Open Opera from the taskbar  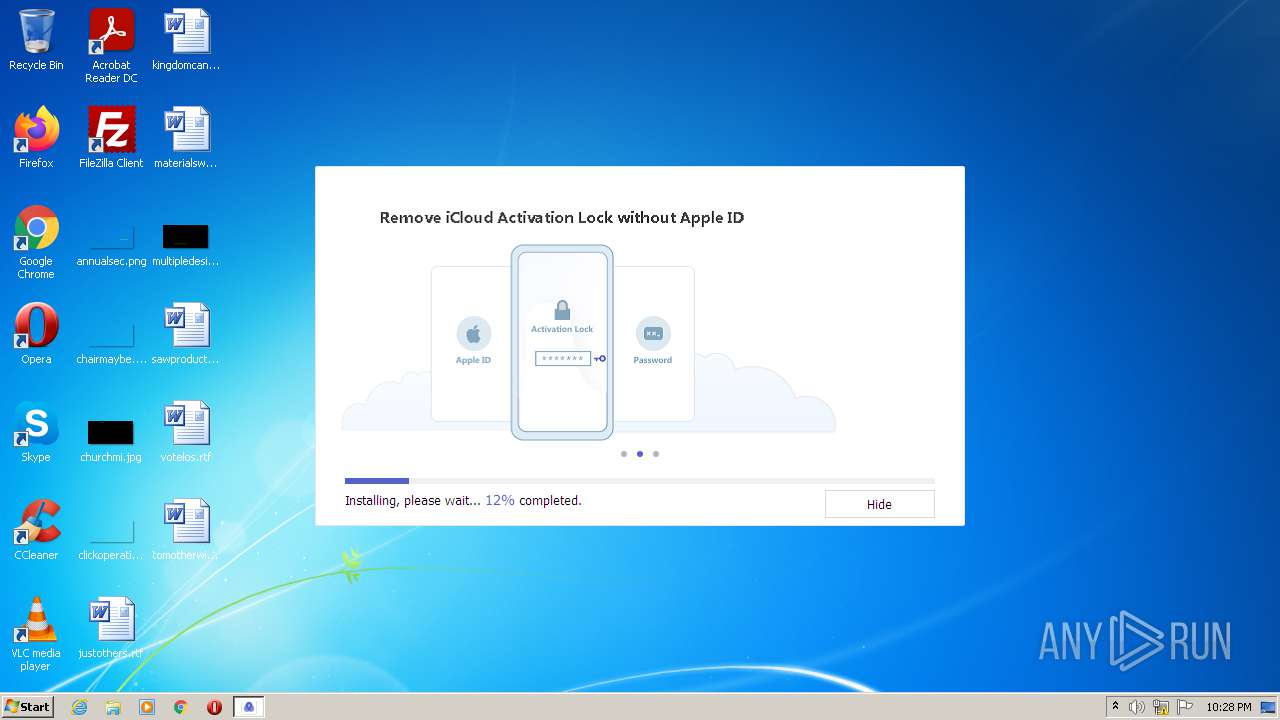coord(214,707)
